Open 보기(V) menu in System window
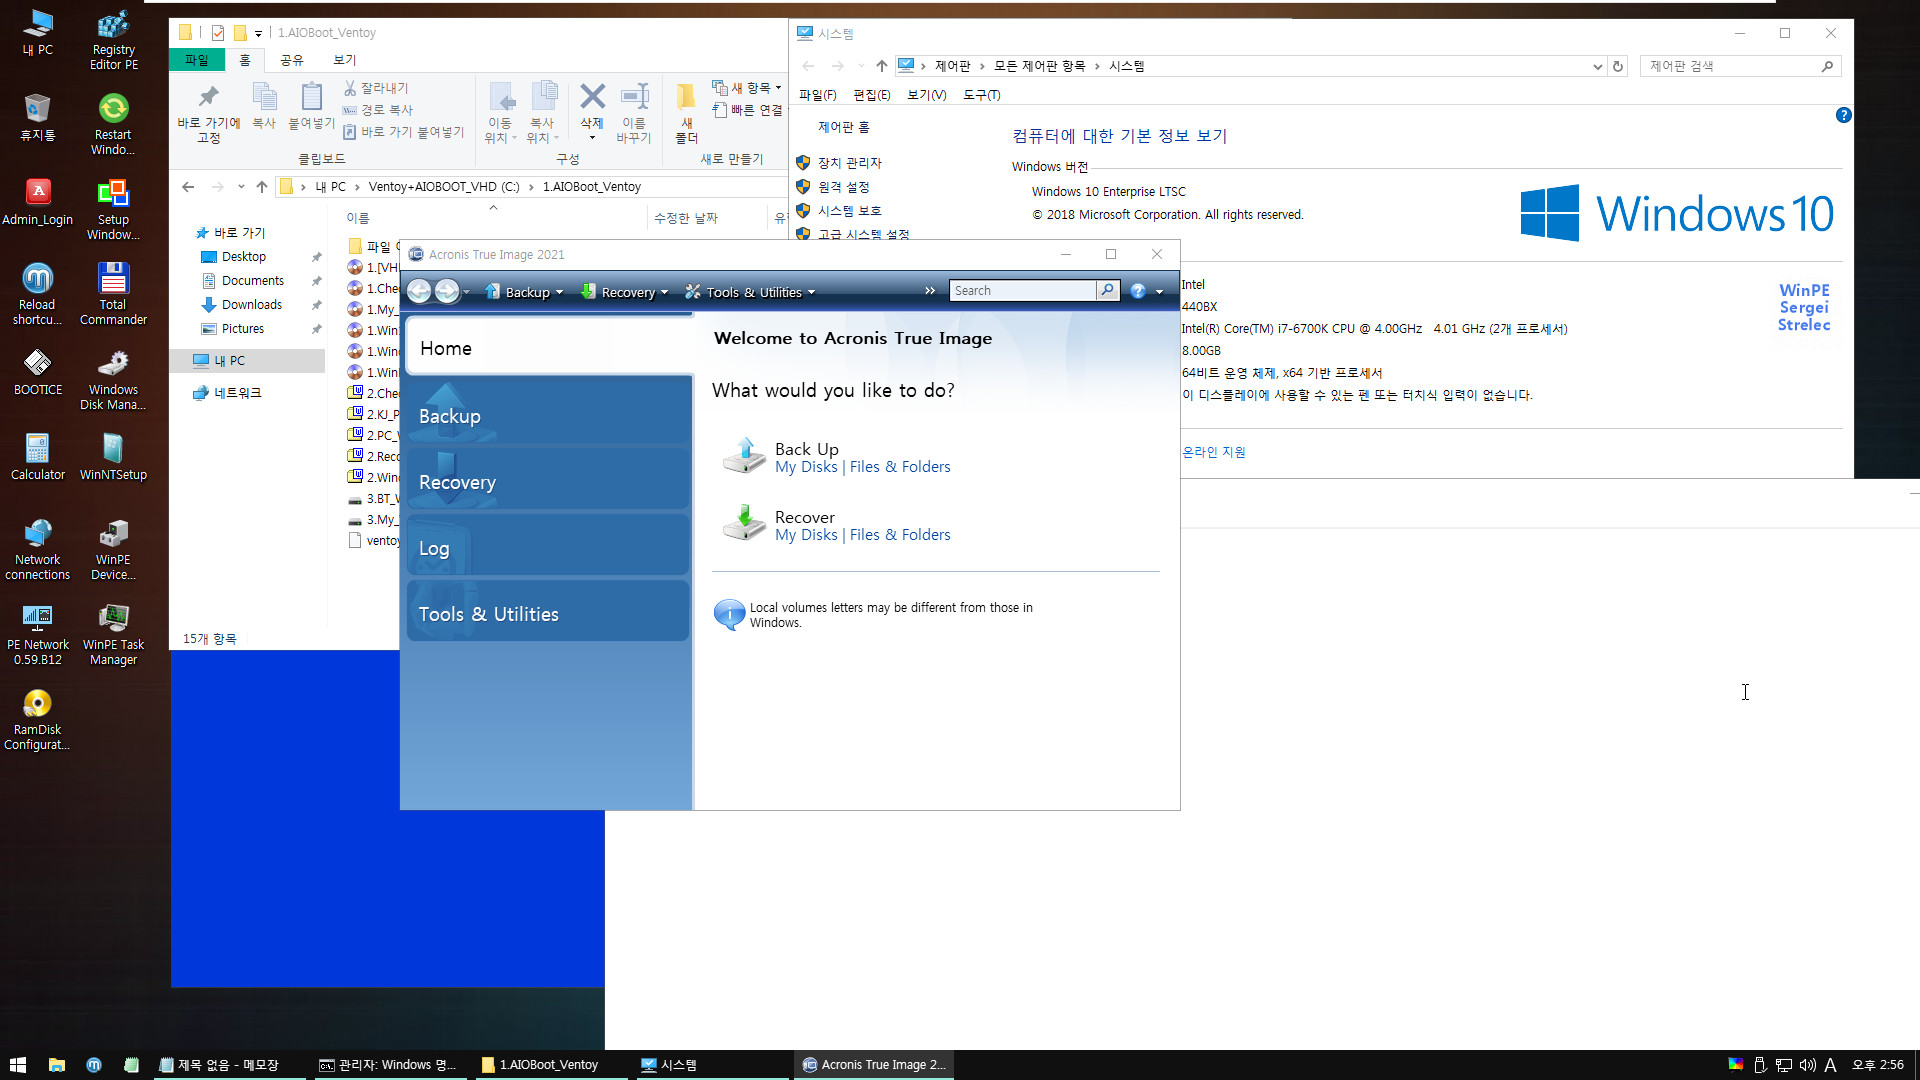Viewport: 1920px width, 1080px height. 926,95
